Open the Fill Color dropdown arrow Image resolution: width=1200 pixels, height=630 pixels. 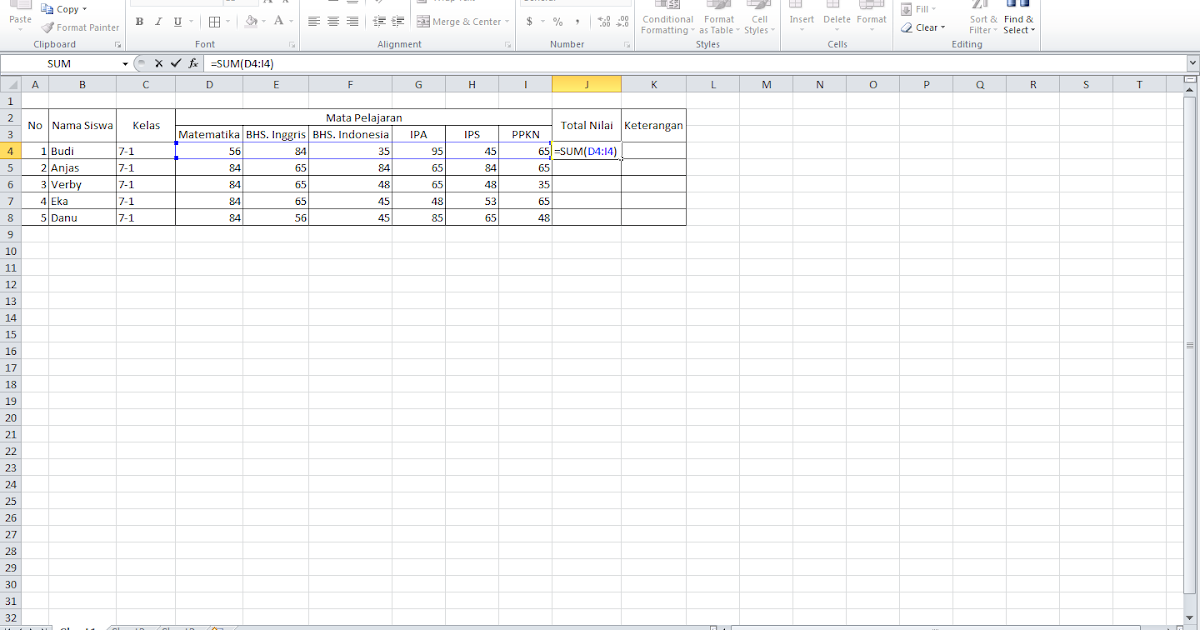coord(263,21)
